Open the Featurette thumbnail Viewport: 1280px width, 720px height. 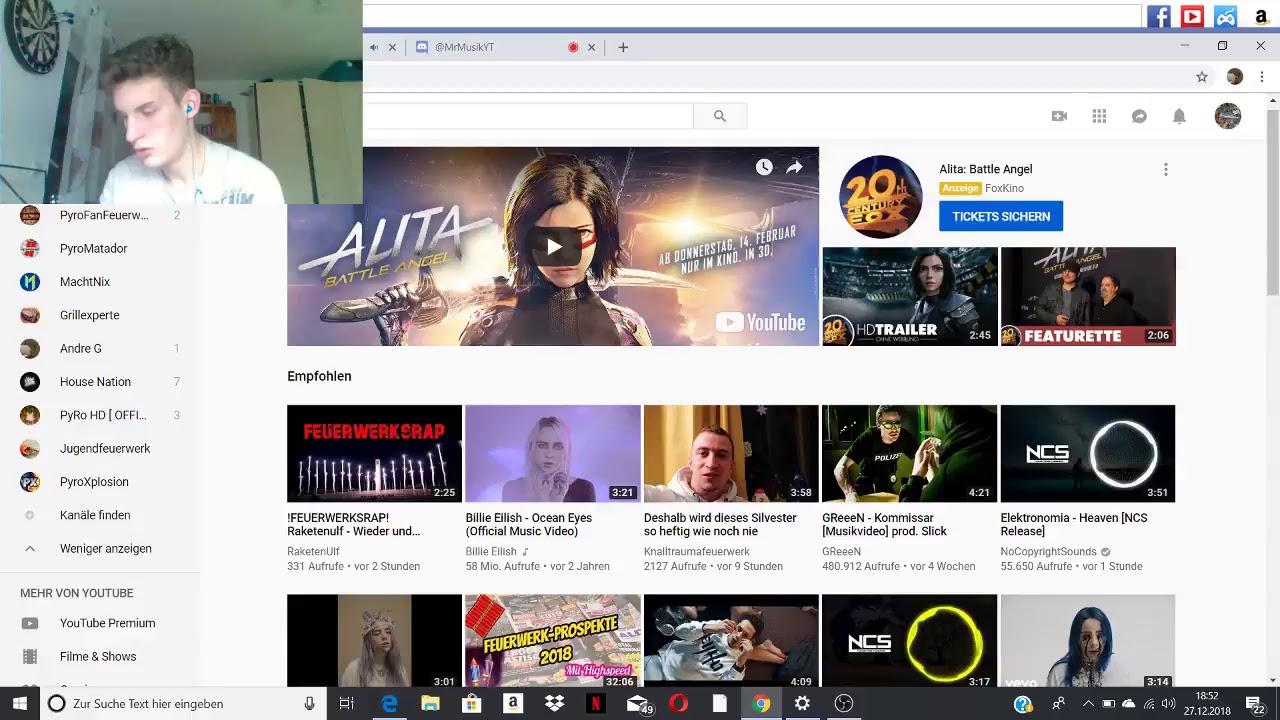(1088, 296)
